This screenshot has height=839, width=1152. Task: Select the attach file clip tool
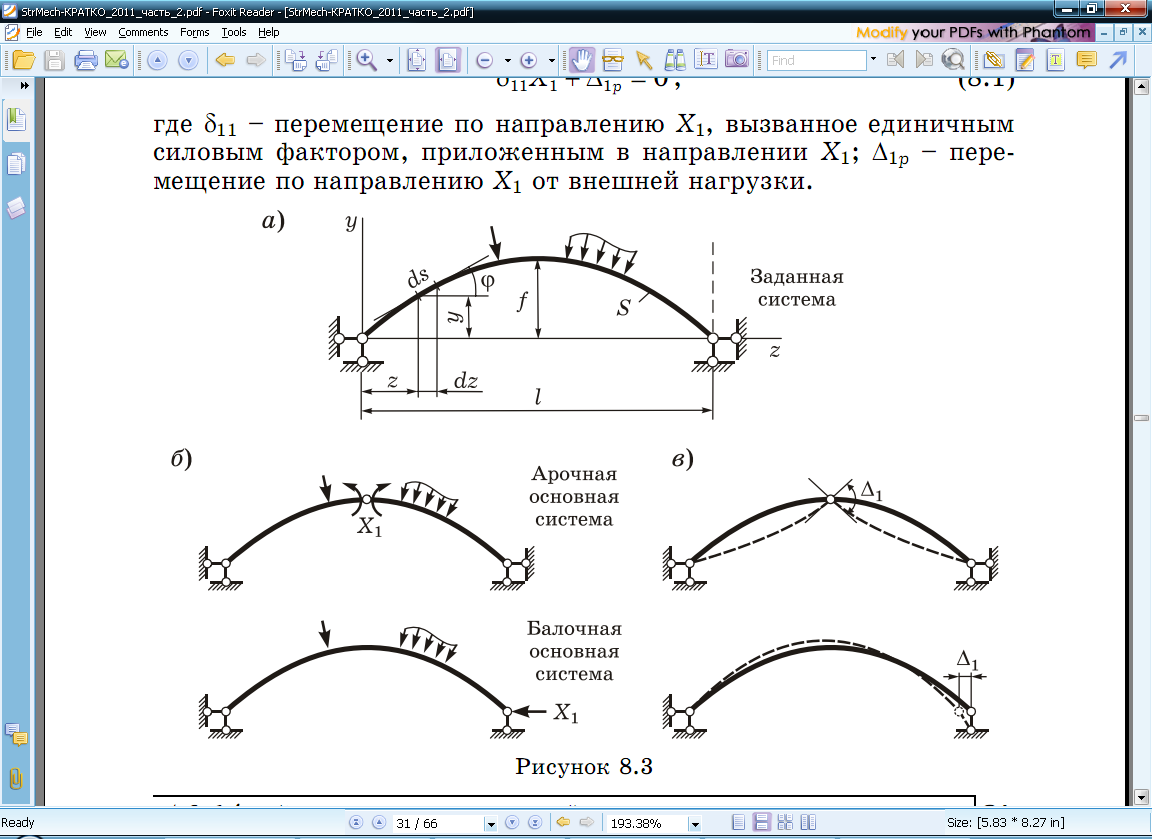tap(994, 60)
